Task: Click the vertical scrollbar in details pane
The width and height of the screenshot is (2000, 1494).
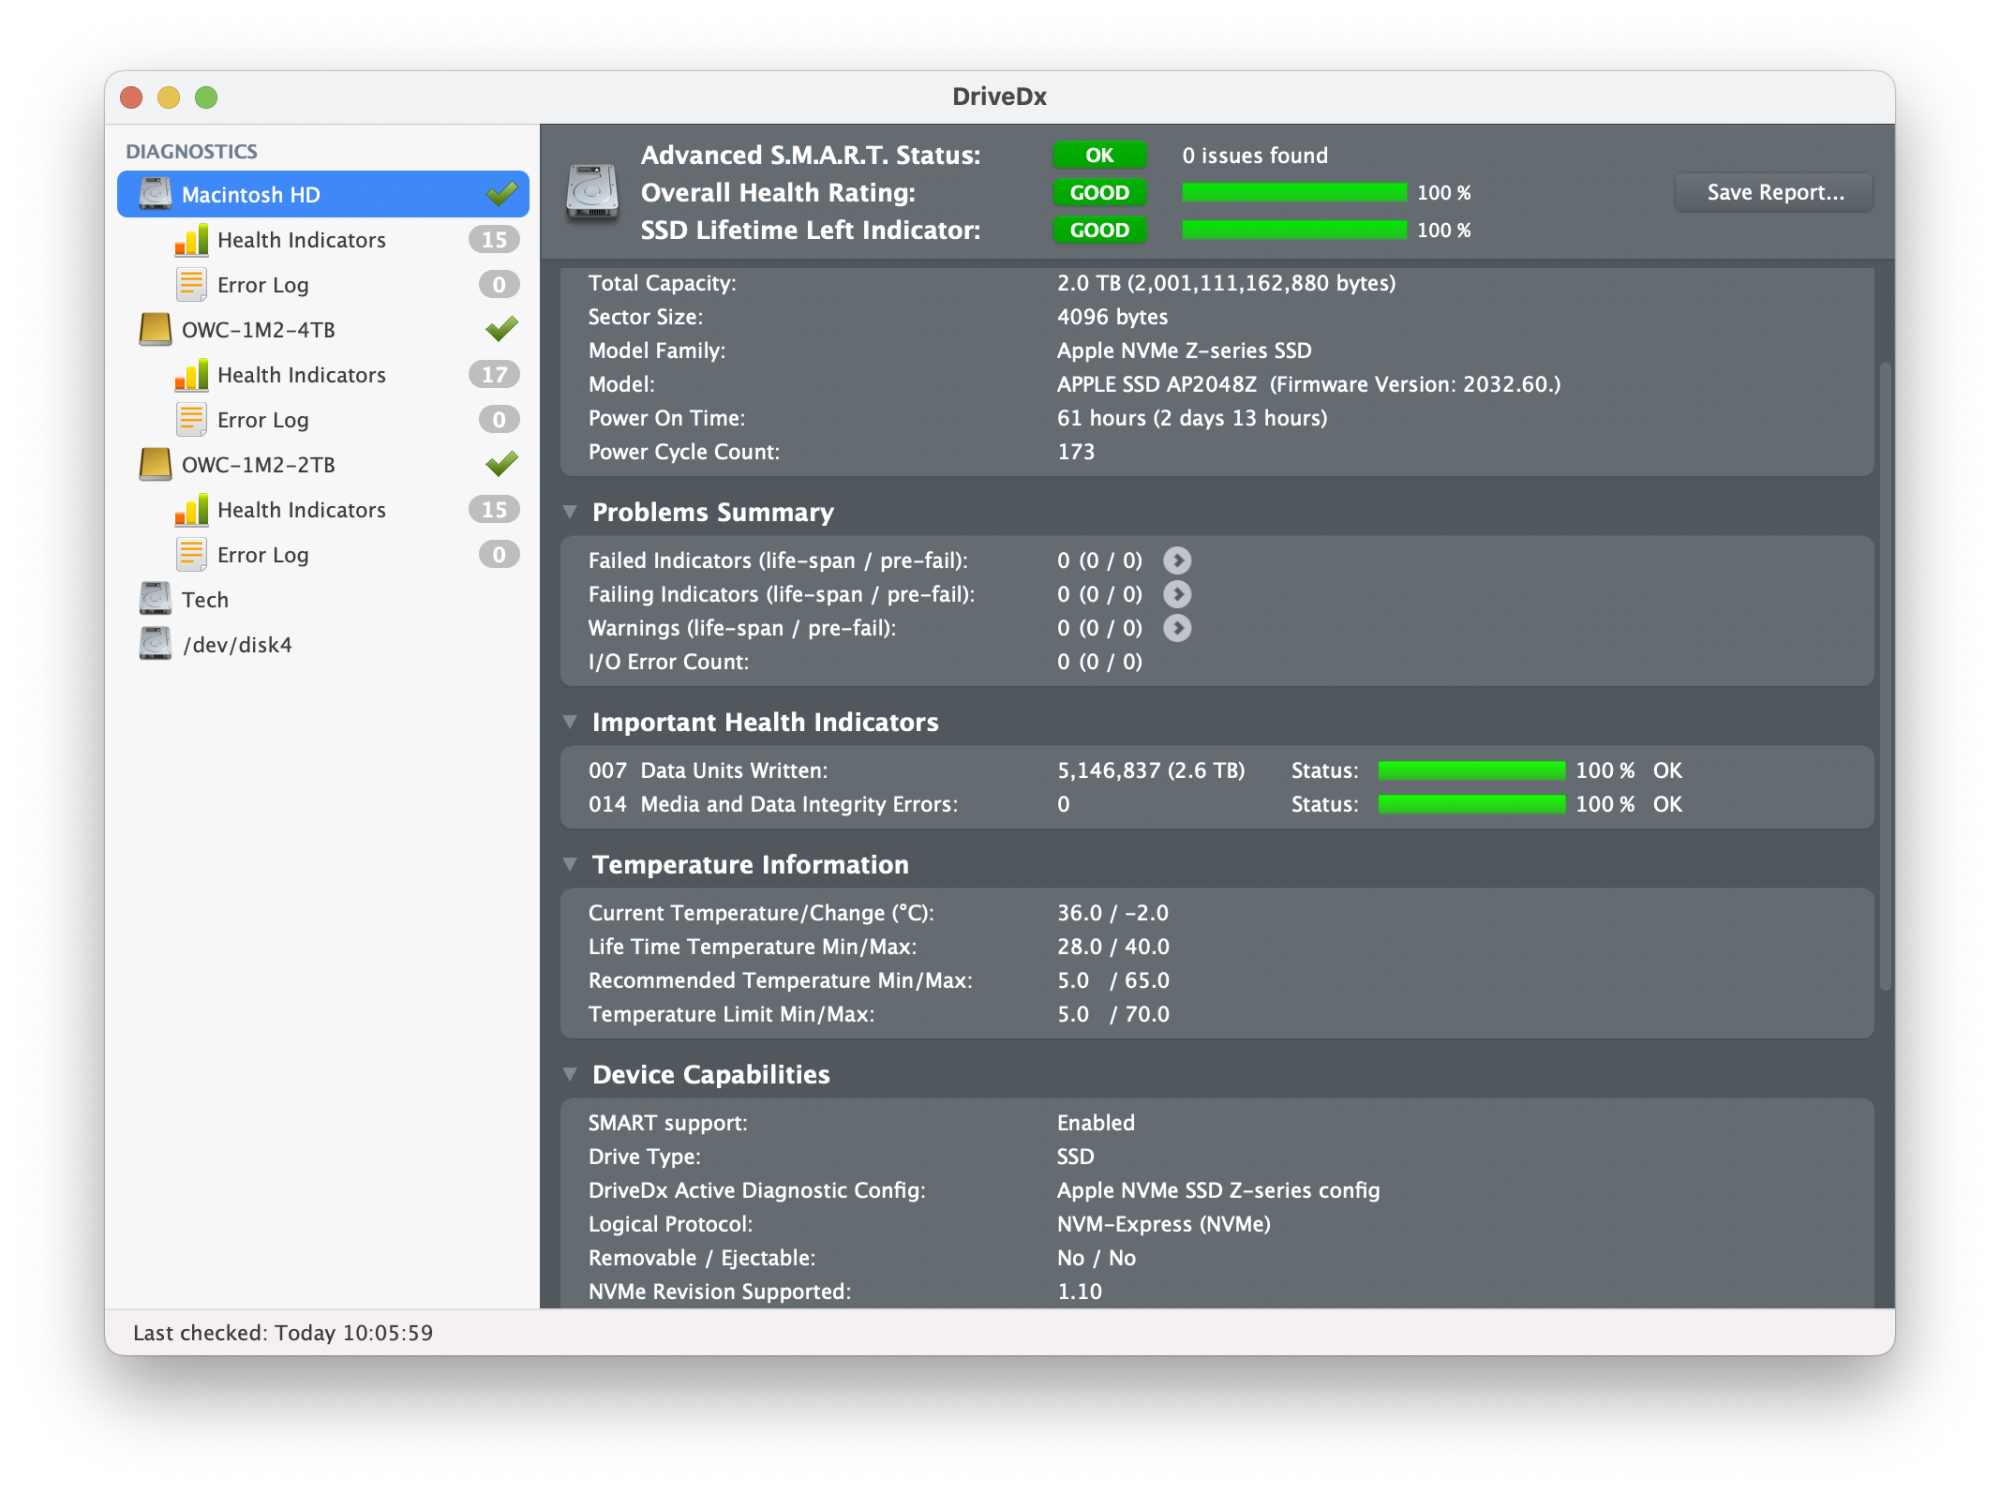Action: tap(1885, 676)
